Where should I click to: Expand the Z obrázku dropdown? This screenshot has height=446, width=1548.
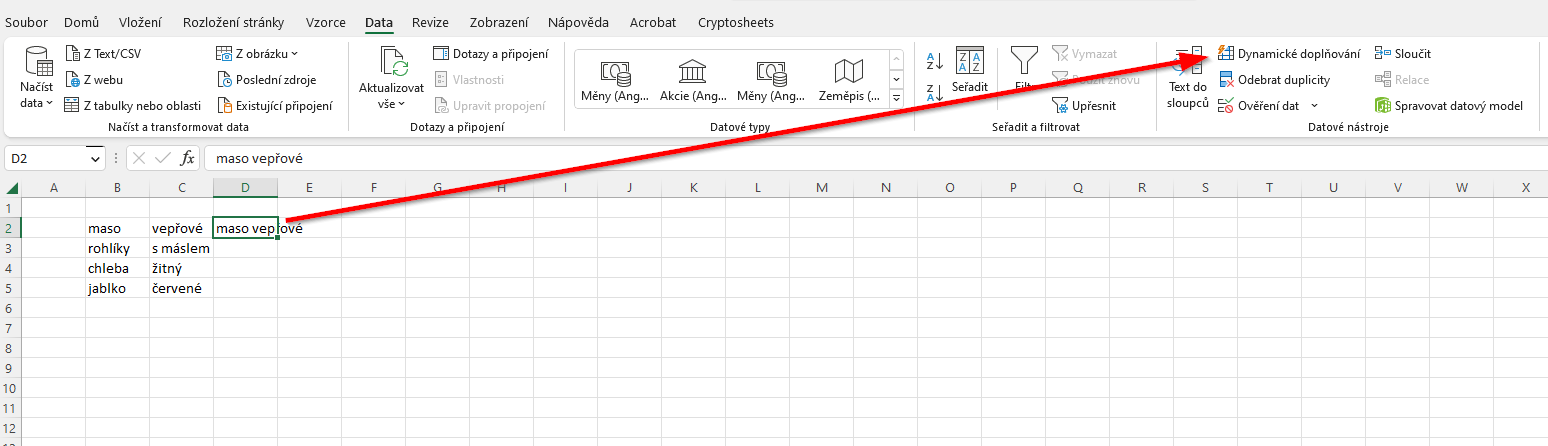294,54
